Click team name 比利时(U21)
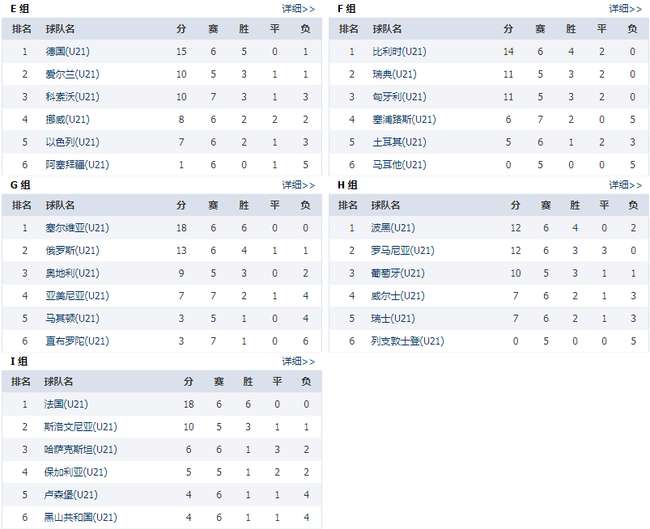This screenshot has height=529, width=650. tap(399, 51)
